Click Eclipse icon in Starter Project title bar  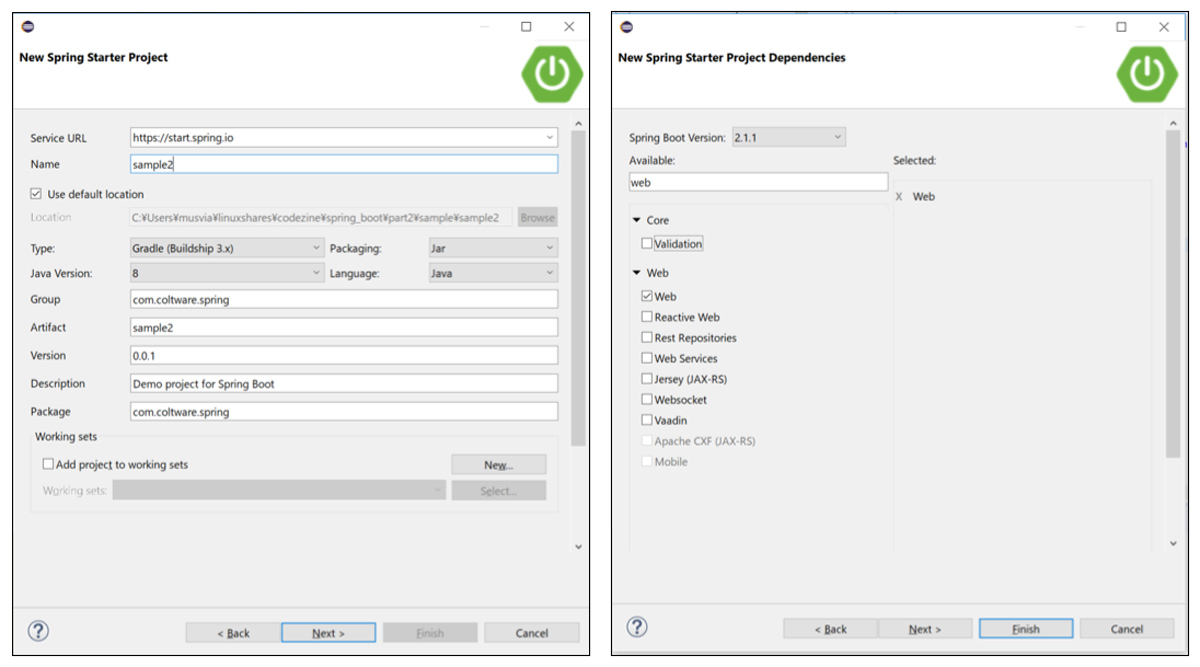(27, 27)
